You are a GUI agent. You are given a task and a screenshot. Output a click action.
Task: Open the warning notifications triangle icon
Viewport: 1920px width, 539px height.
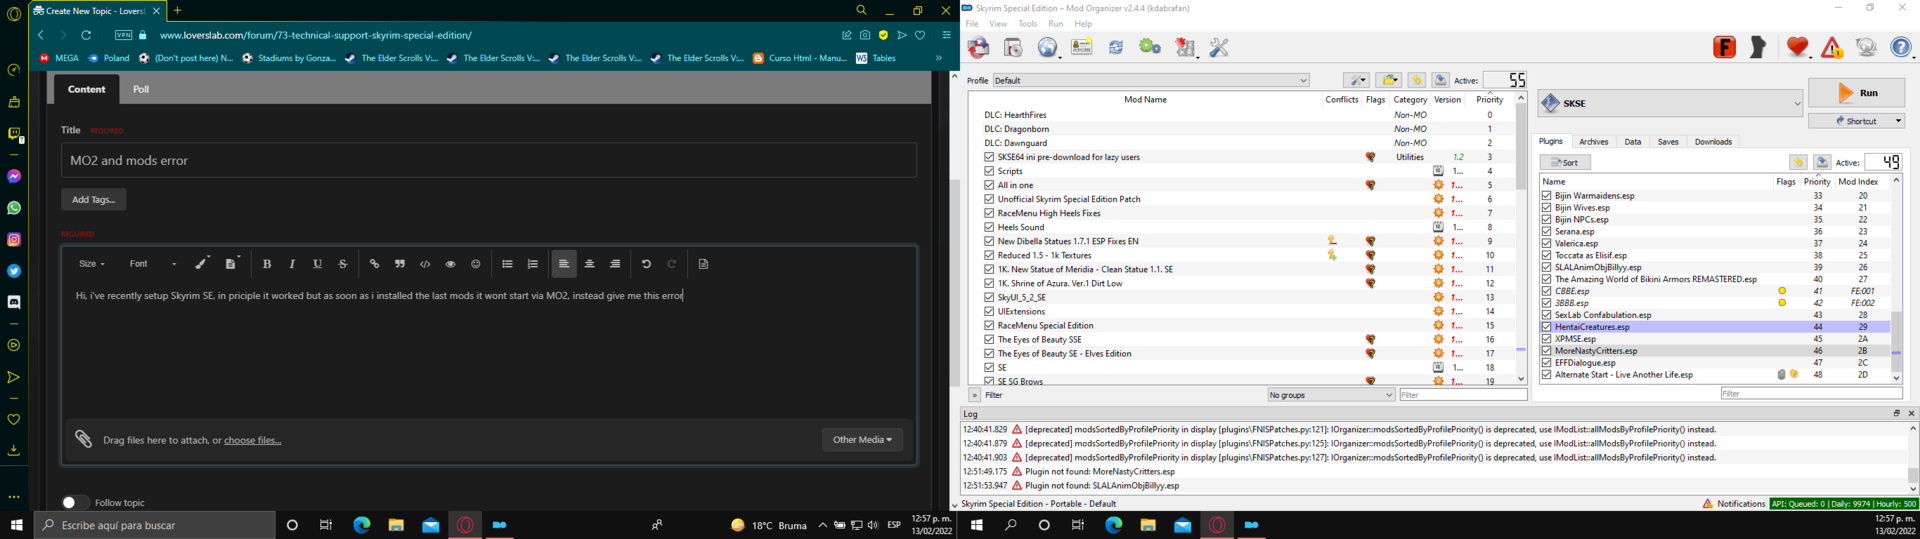click(x=1832, y=47)
